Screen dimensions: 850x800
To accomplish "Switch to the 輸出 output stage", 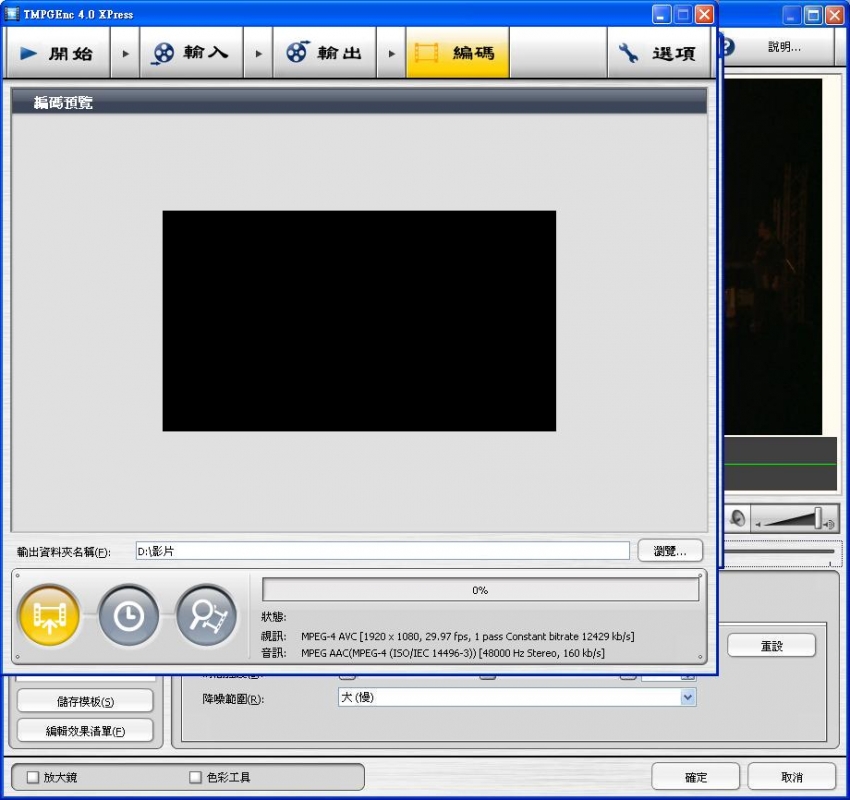I will click(324, 53).
